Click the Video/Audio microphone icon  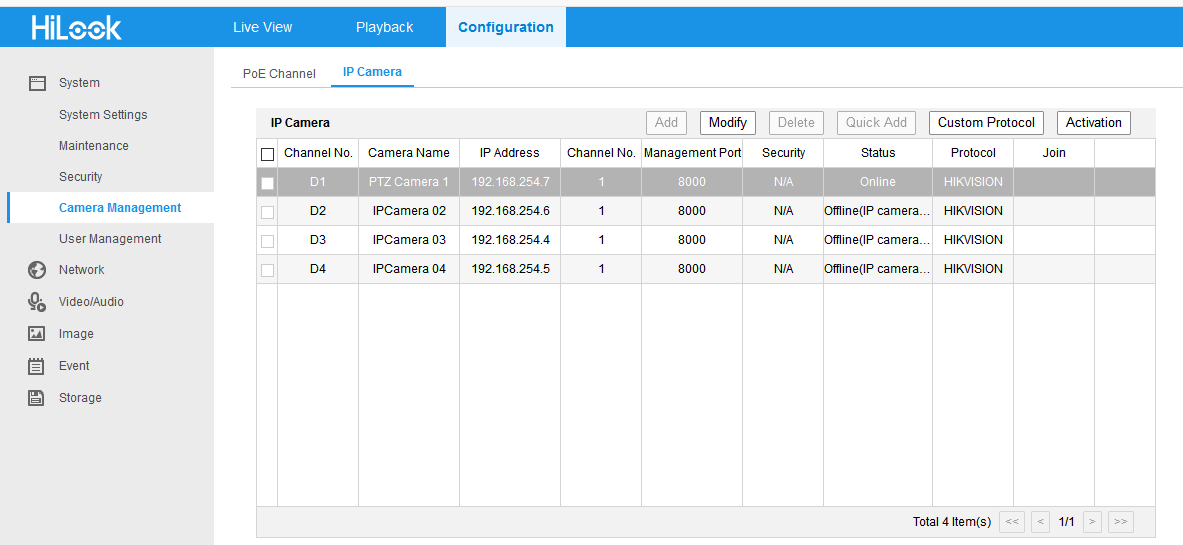pyautogui.click(x=37, y=302)
